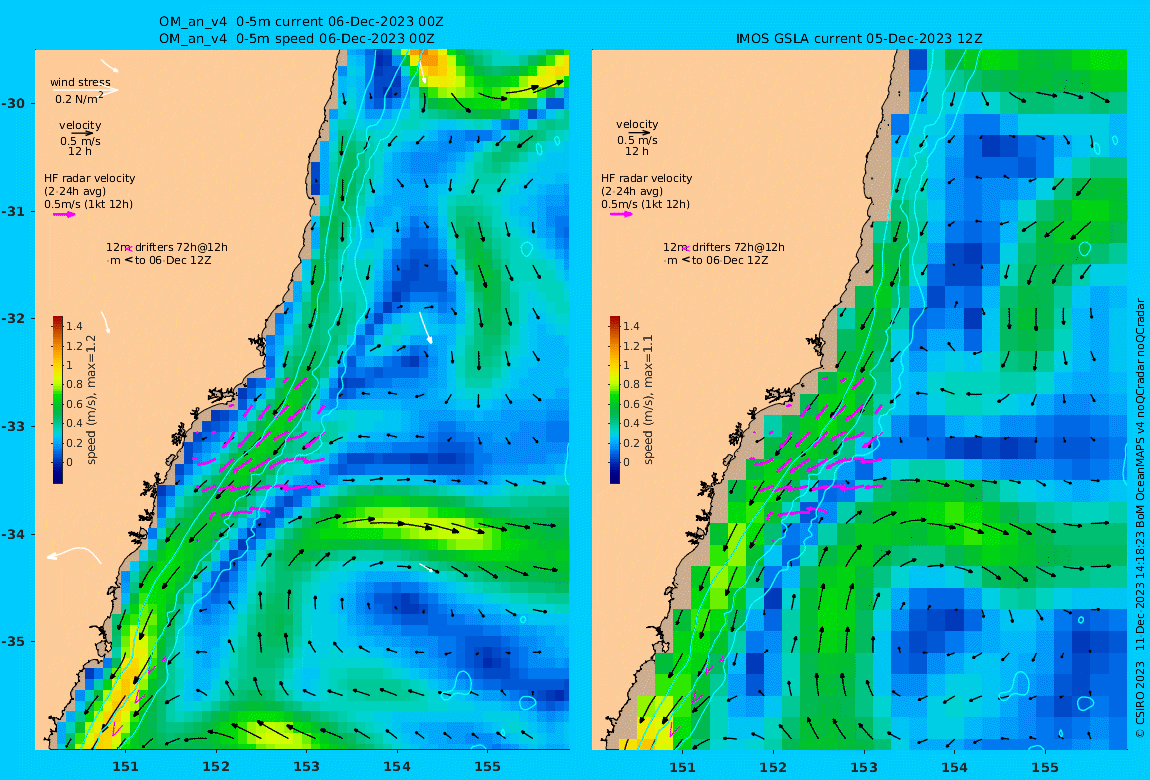Click 'speed (m/s), max=1.2' colorbar label

click(92, 400)
